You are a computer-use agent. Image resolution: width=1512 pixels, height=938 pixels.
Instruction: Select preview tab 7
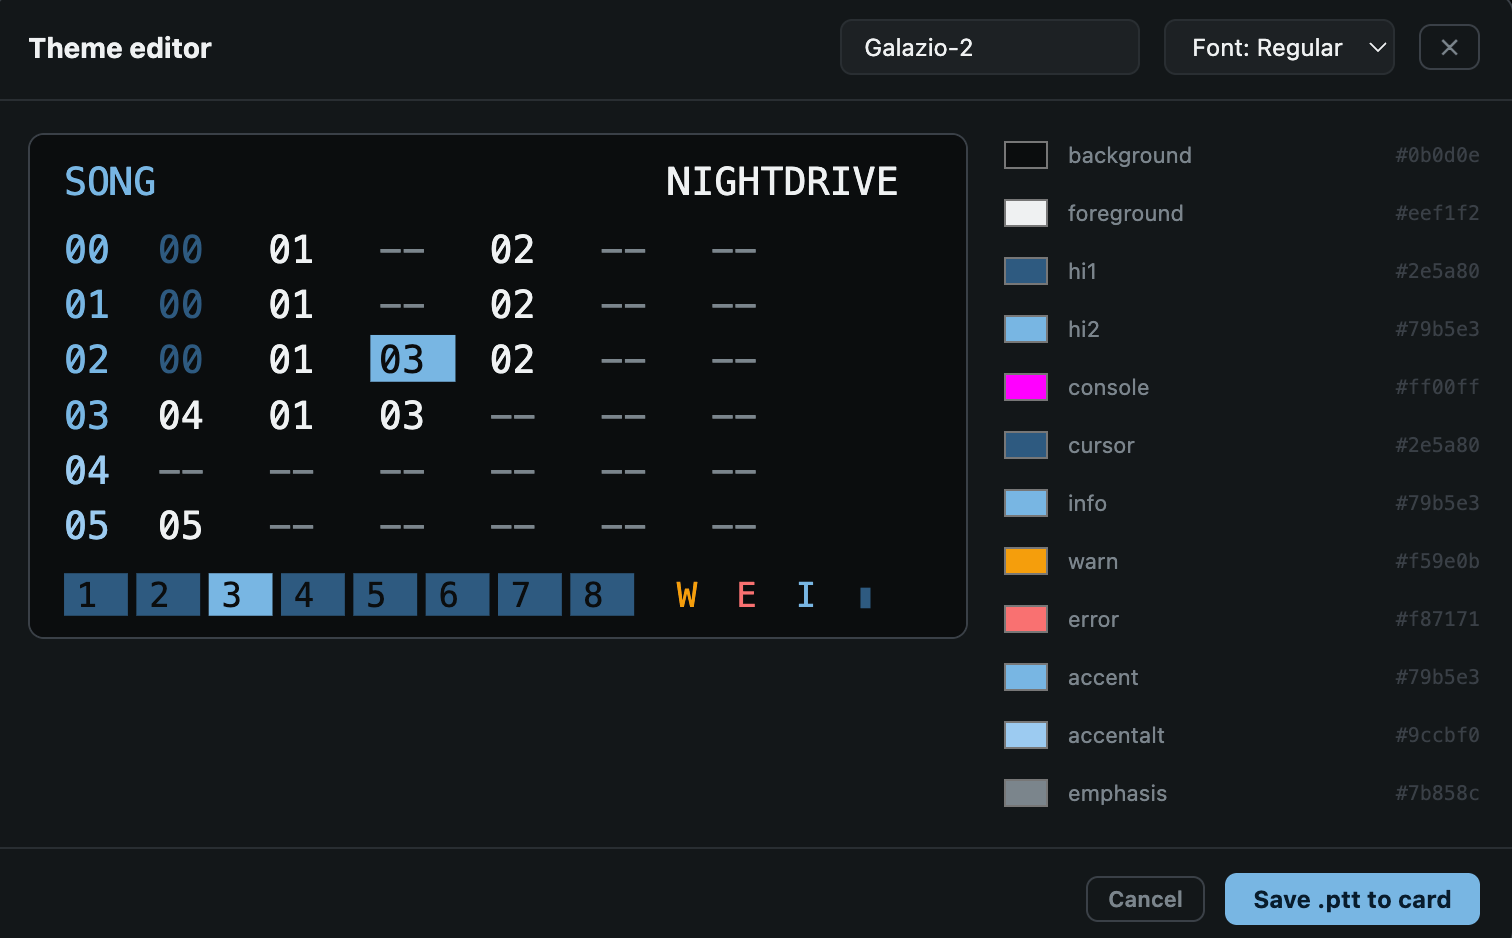530,594
